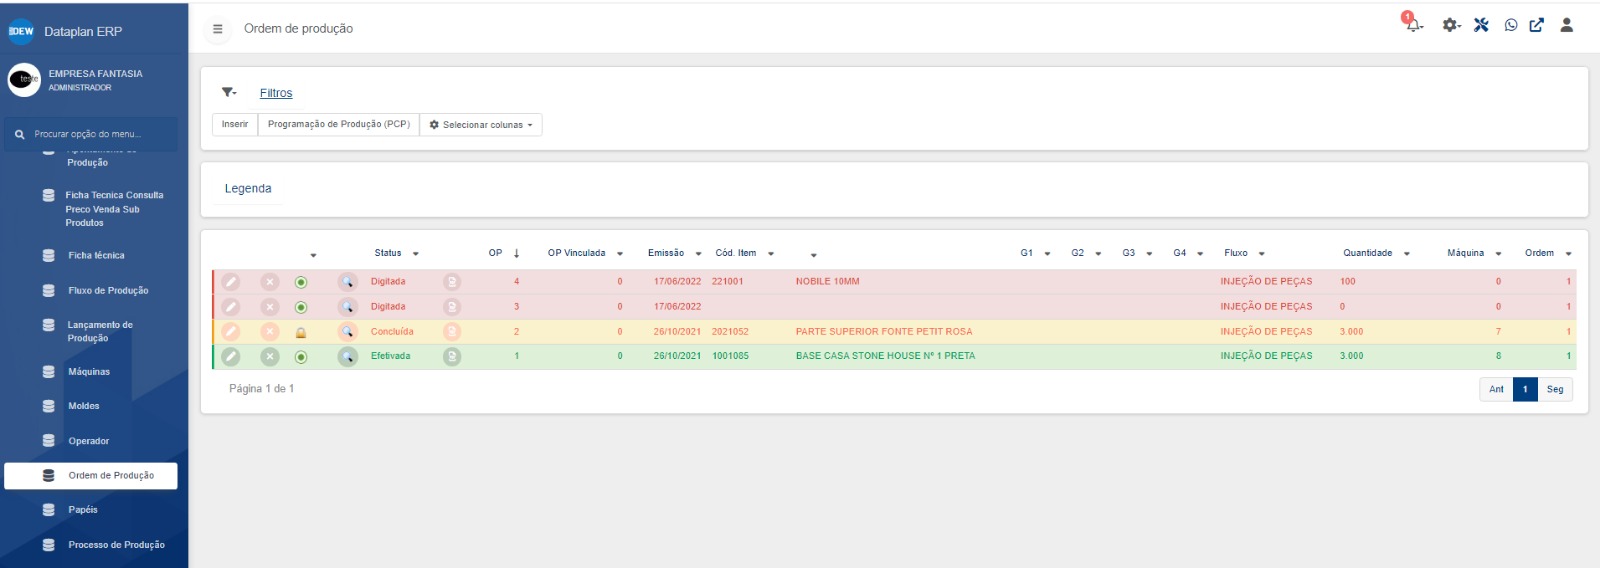Select radio button for Efetivada order 1

(301, 357)
